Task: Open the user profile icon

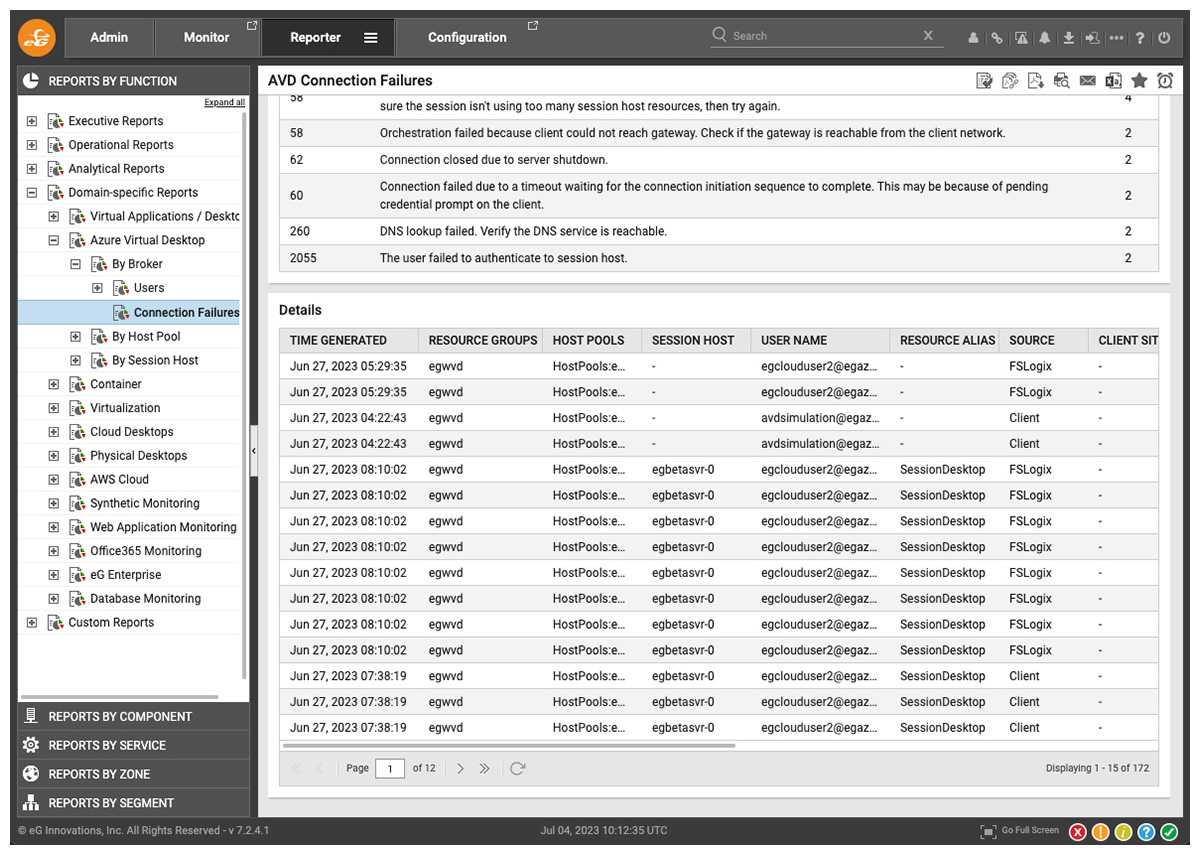Action: point(973,38)
